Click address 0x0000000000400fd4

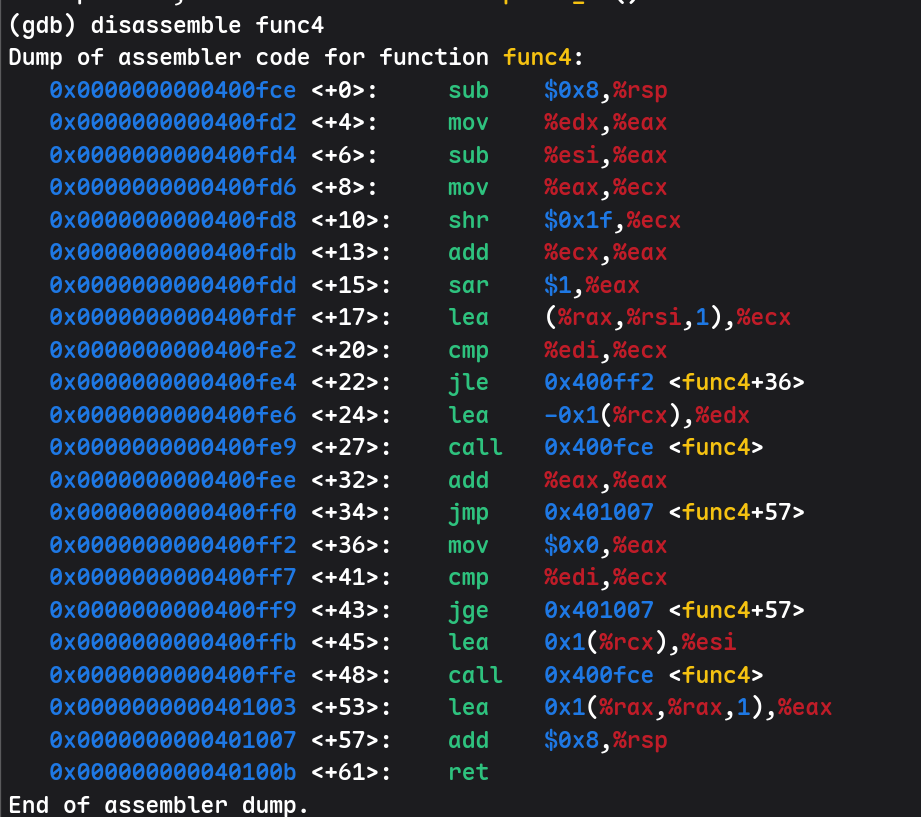(x=173, y=156)
